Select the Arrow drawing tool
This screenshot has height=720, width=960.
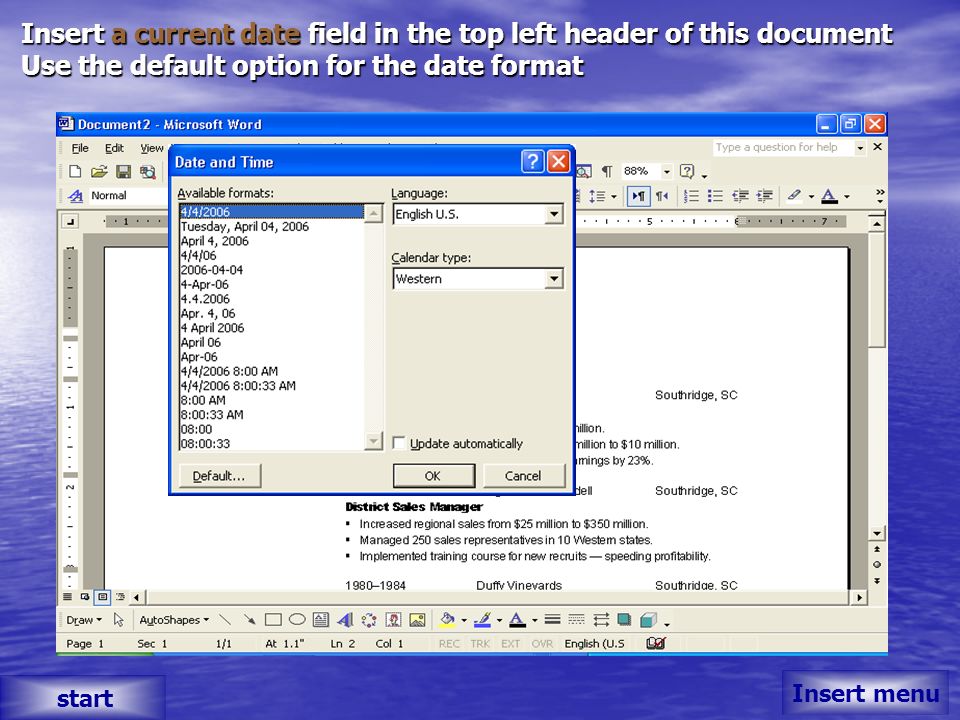tap(249, 620)
